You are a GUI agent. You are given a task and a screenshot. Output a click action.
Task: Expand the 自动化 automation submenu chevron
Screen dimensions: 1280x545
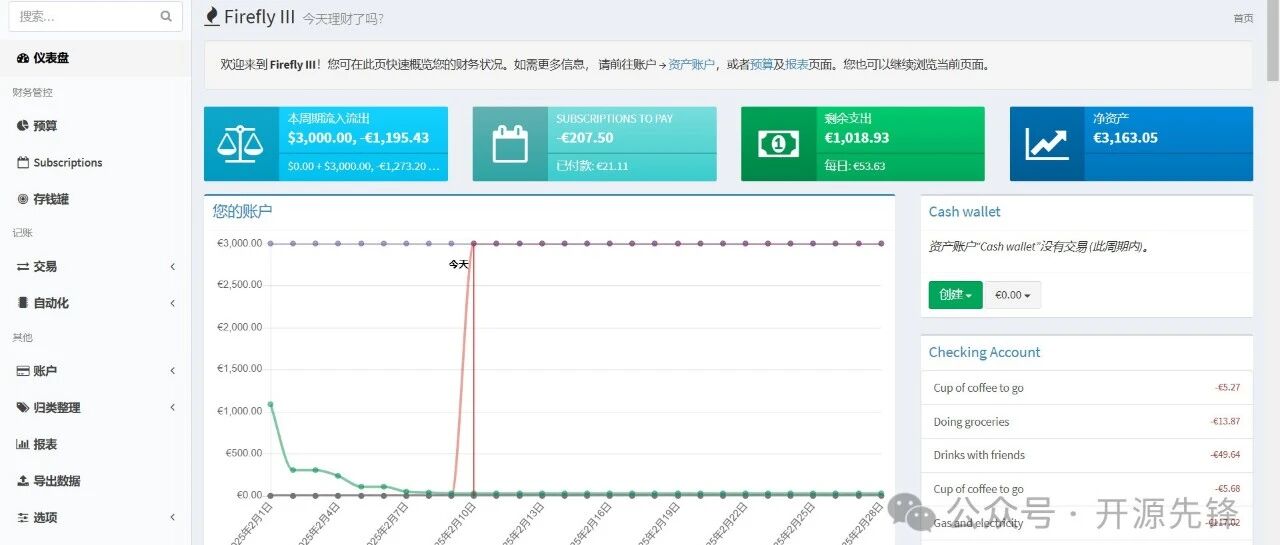pos(173,303)
